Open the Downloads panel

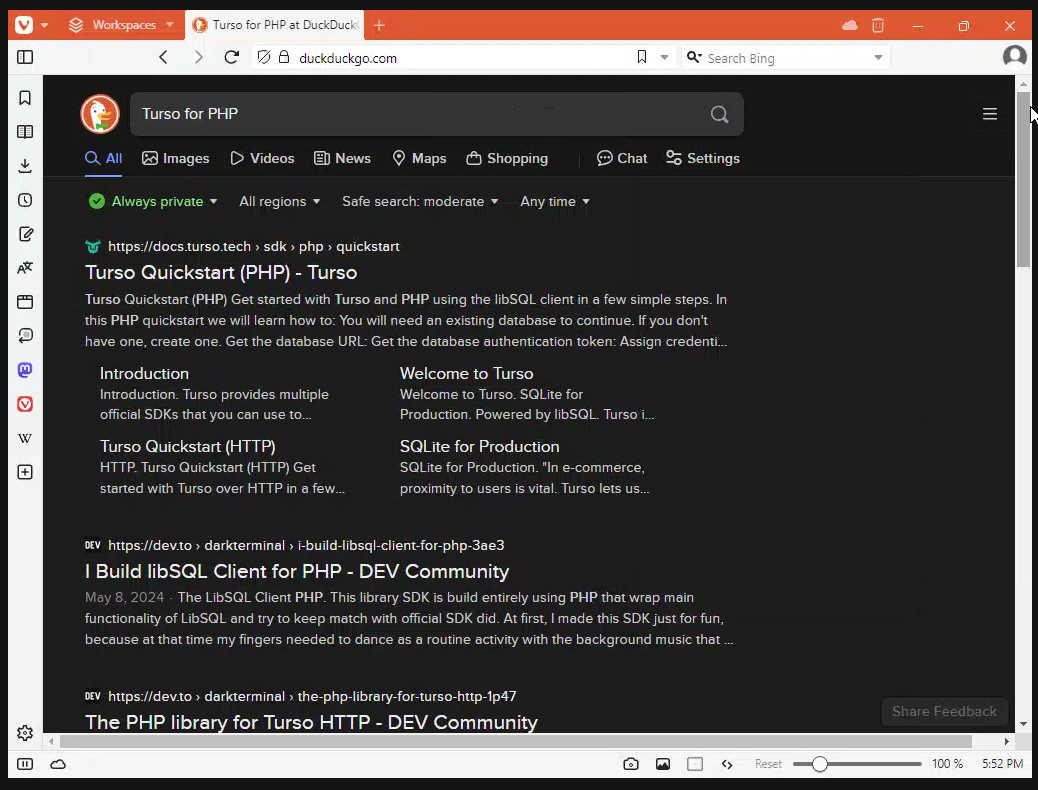24,165
